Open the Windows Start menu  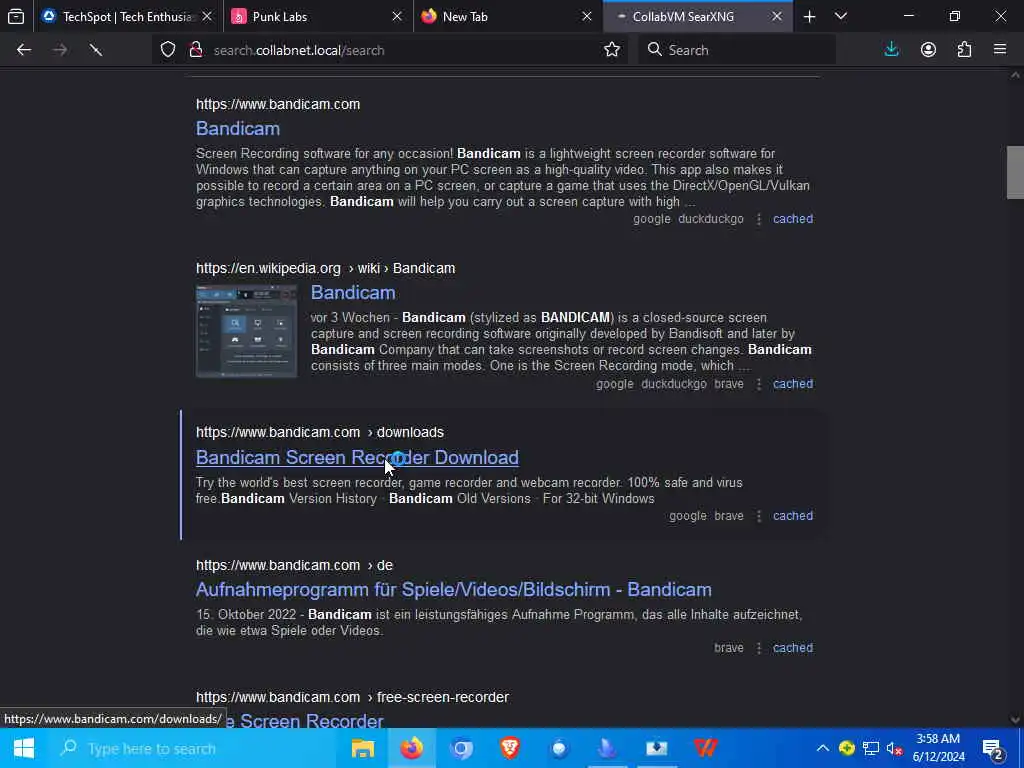tap(24, 748)
